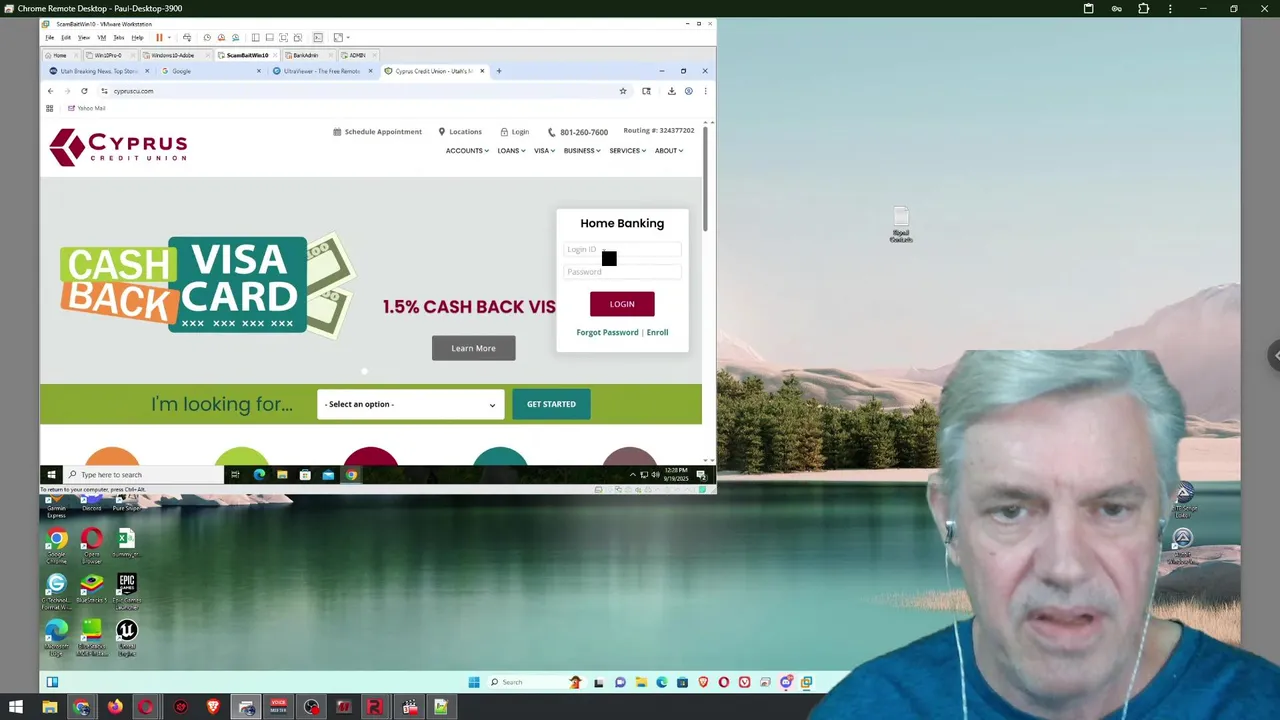Click the Password field

[622, 272]
